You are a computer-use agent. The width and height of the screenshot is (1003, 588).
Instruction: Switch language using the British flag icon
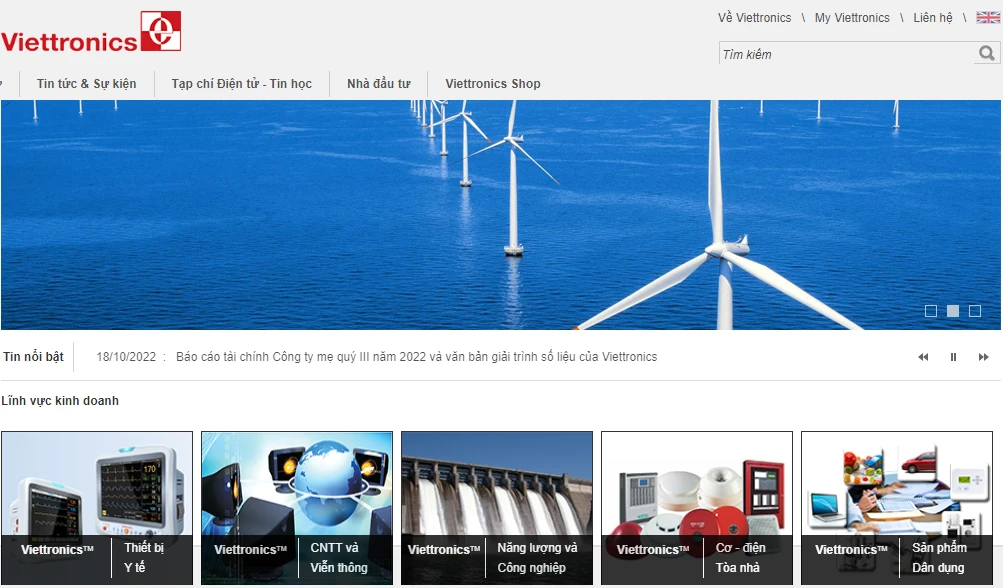[x=987, y=16]
